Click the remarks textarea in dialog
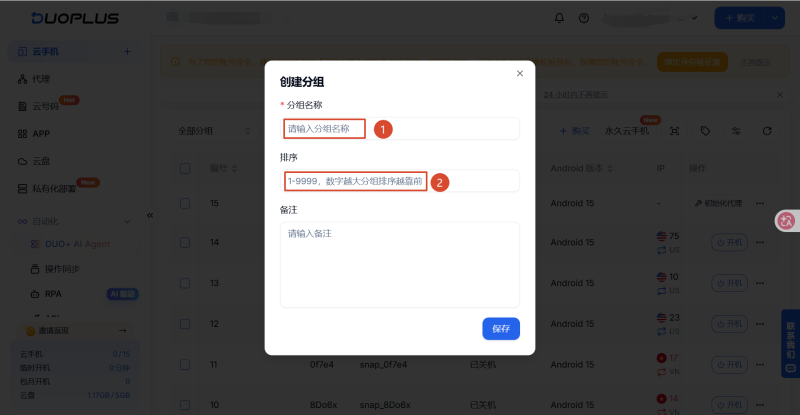Viewport: 800px width, 415px height. 399,264
